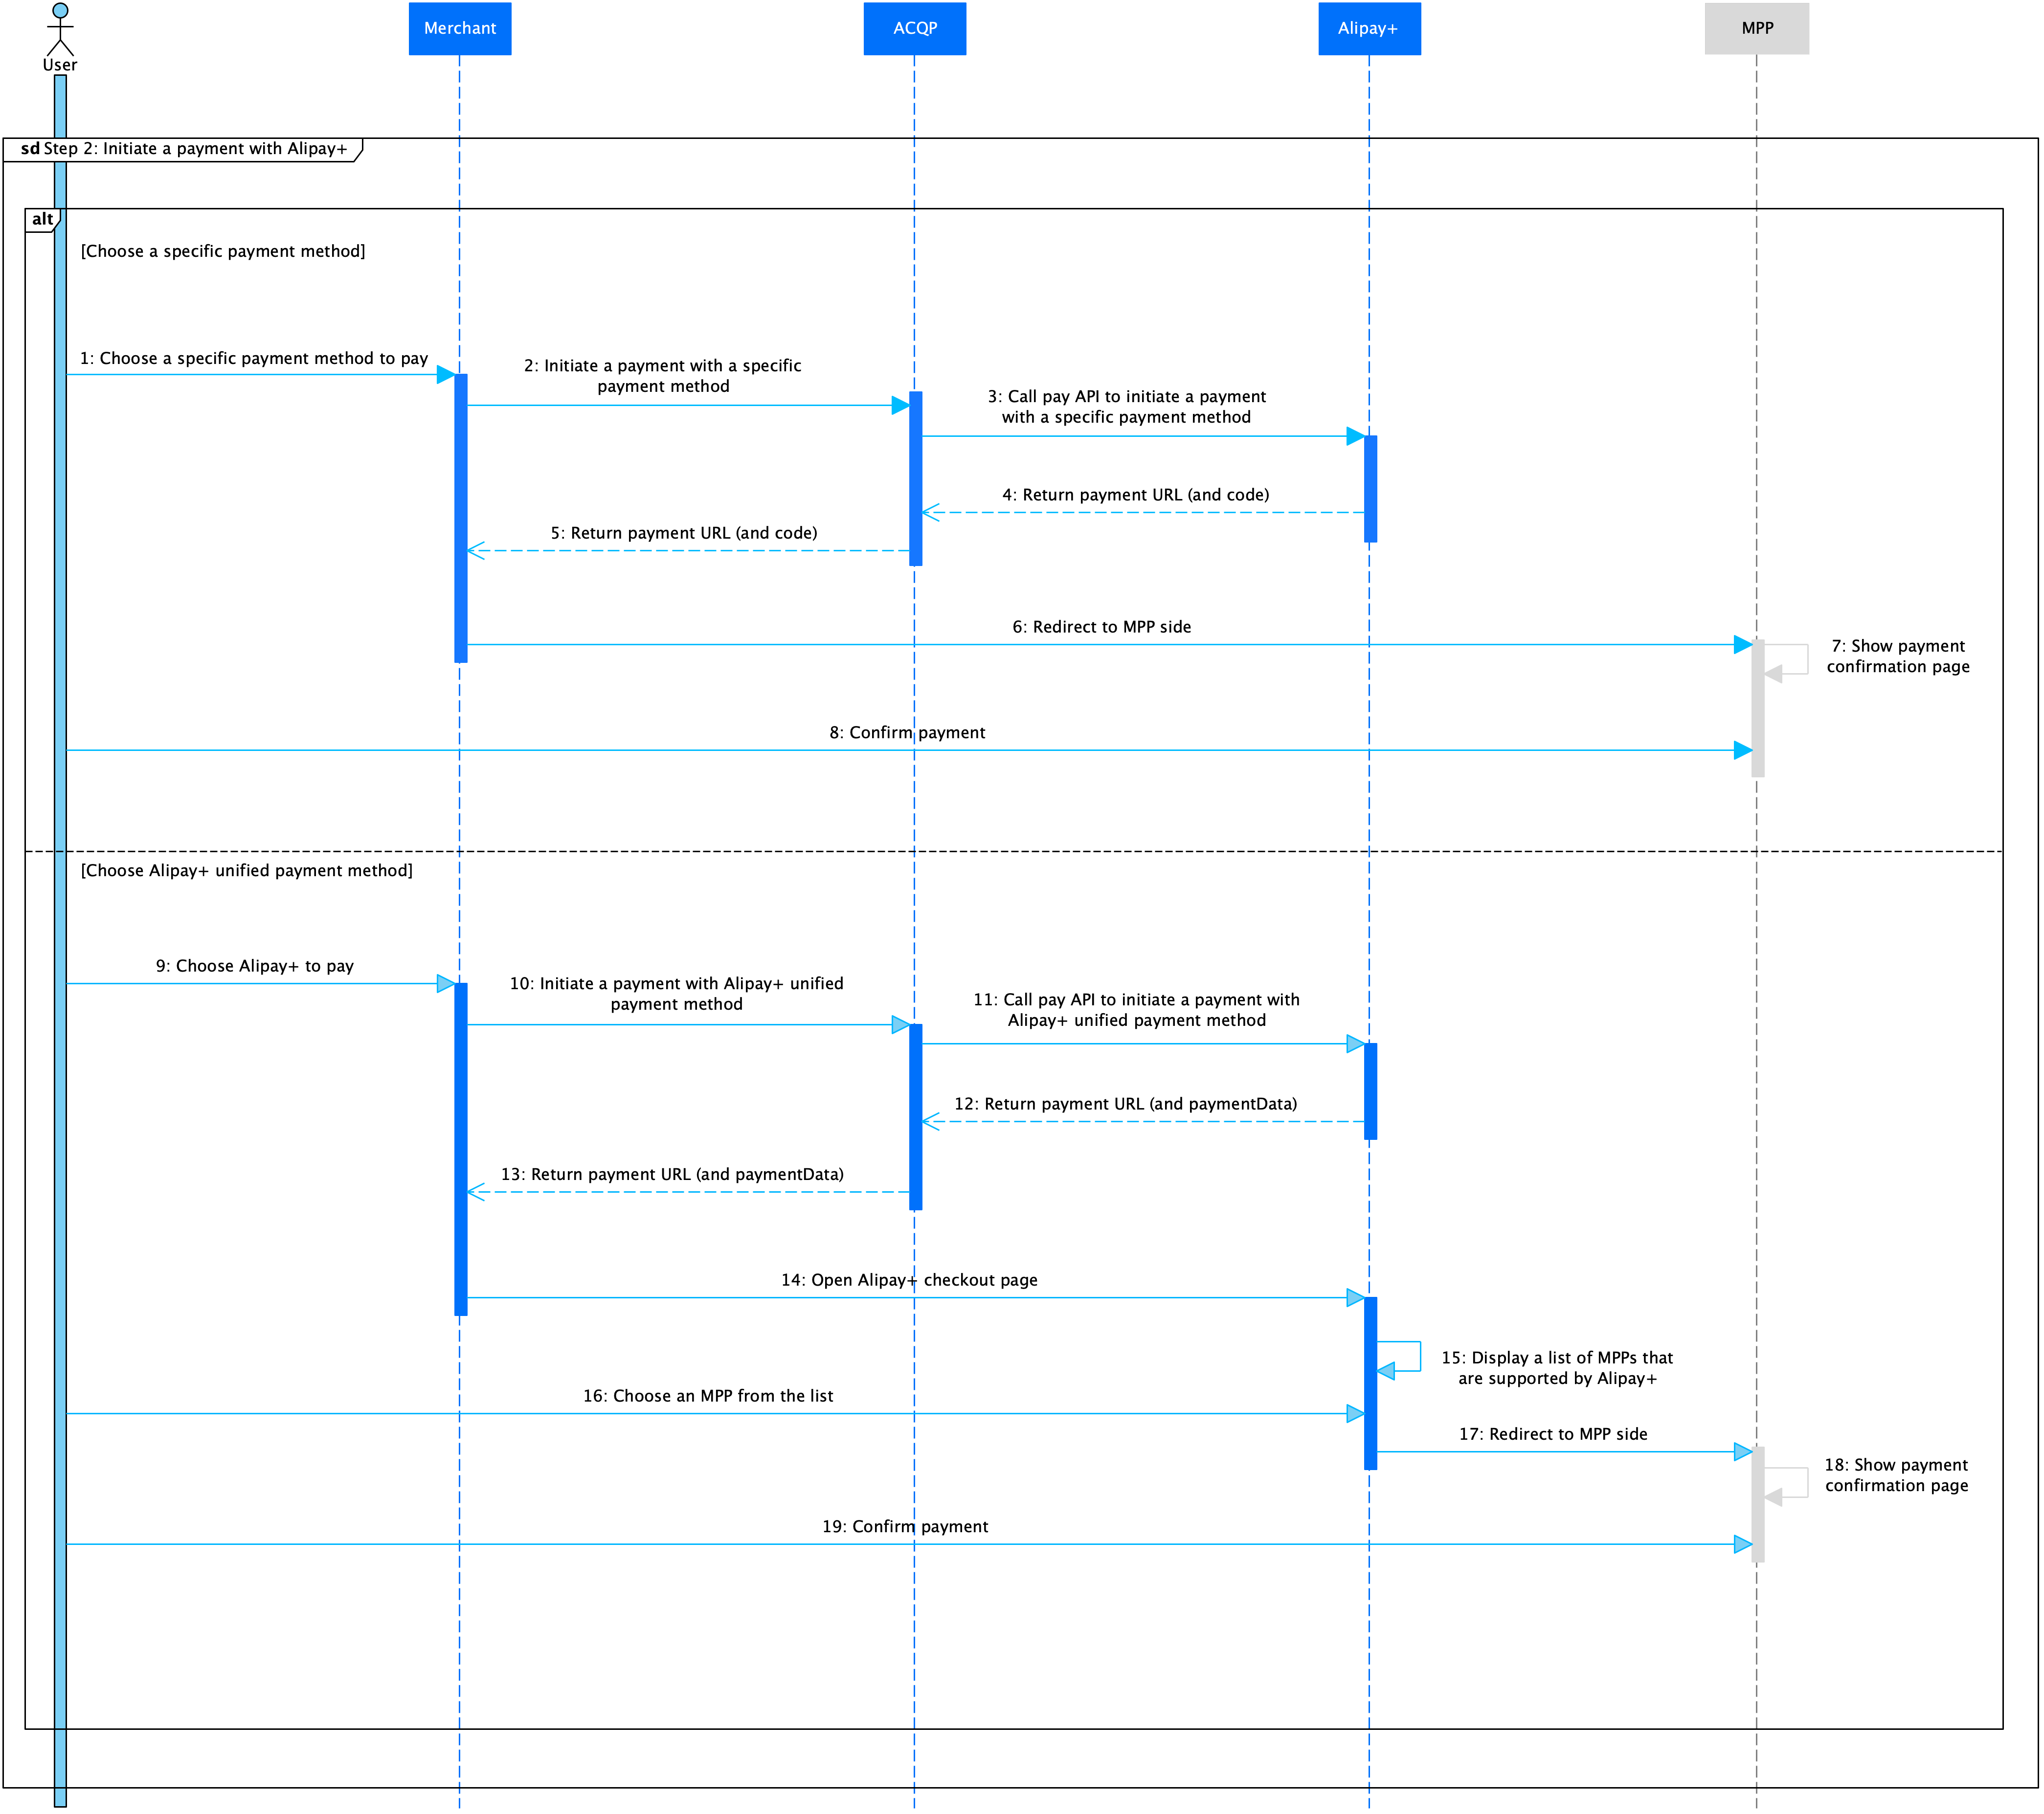The height and width of the screenshot is (1814, 2044).
Task: Click the "16: Choose an MPP from the list" label
Action: point(708,1396)
